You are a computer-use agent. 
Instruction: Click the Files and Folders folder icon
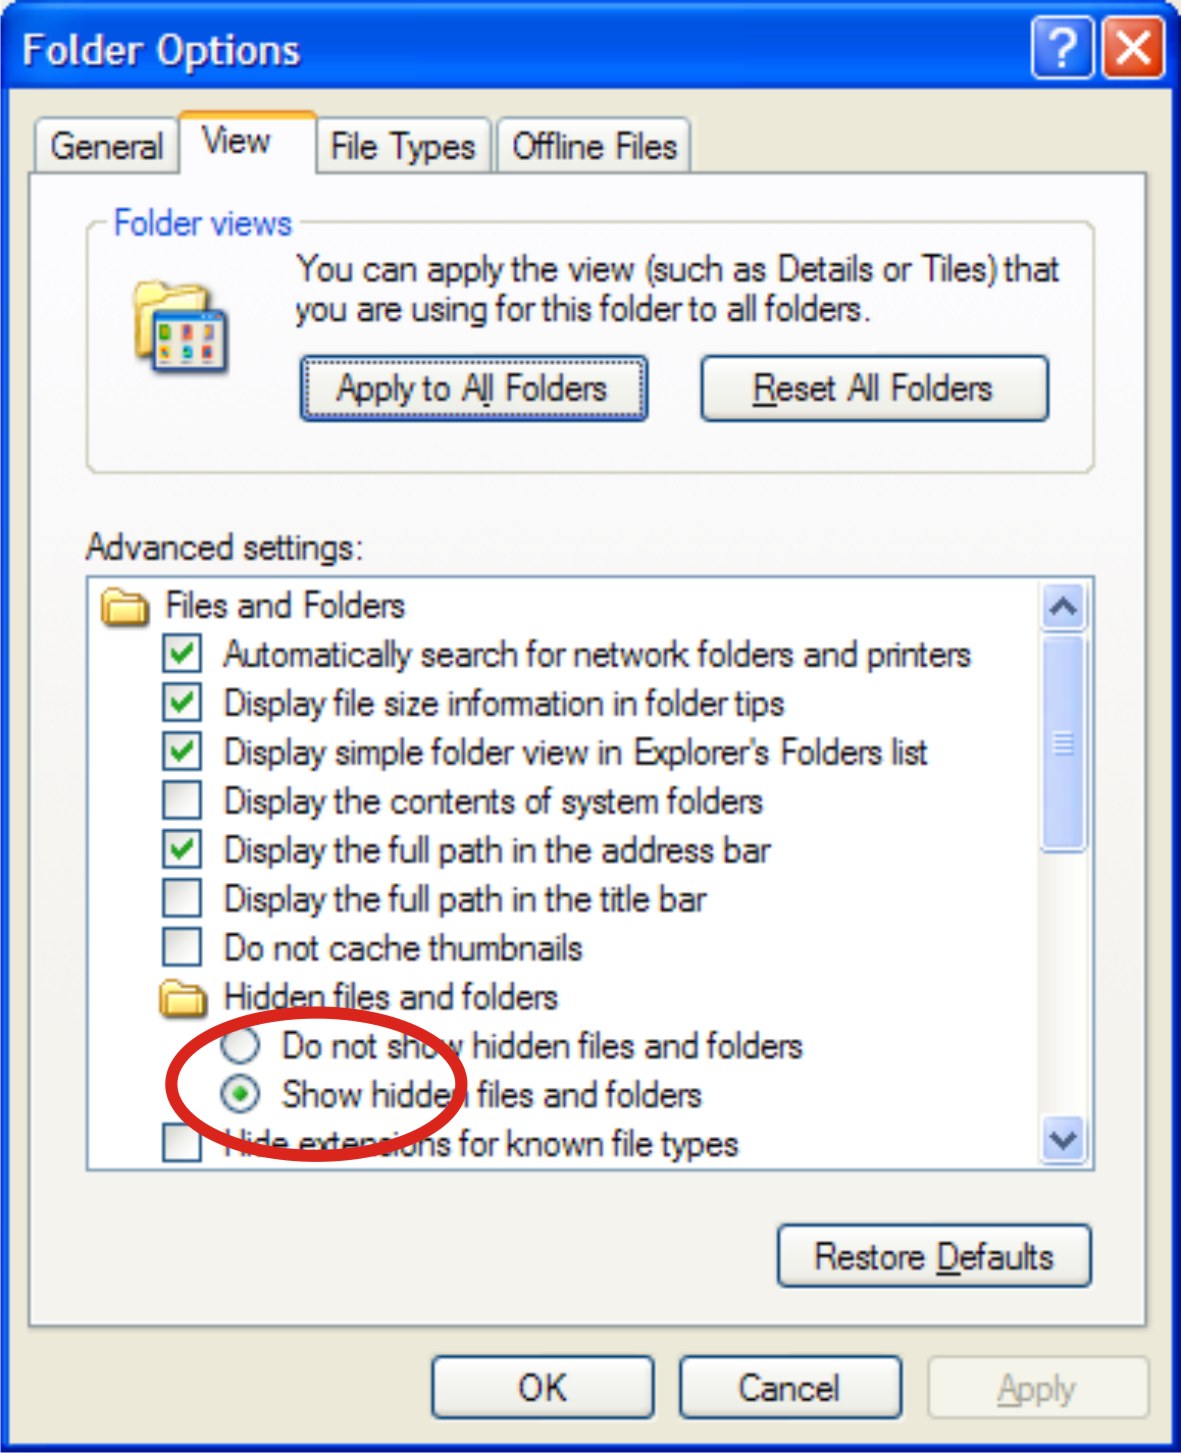pos(125,606)
